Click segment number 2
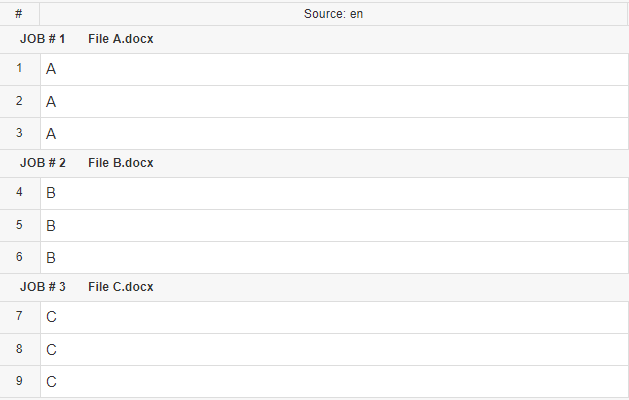The height and width of the screenshot is (400, 629). pos(19,101)
